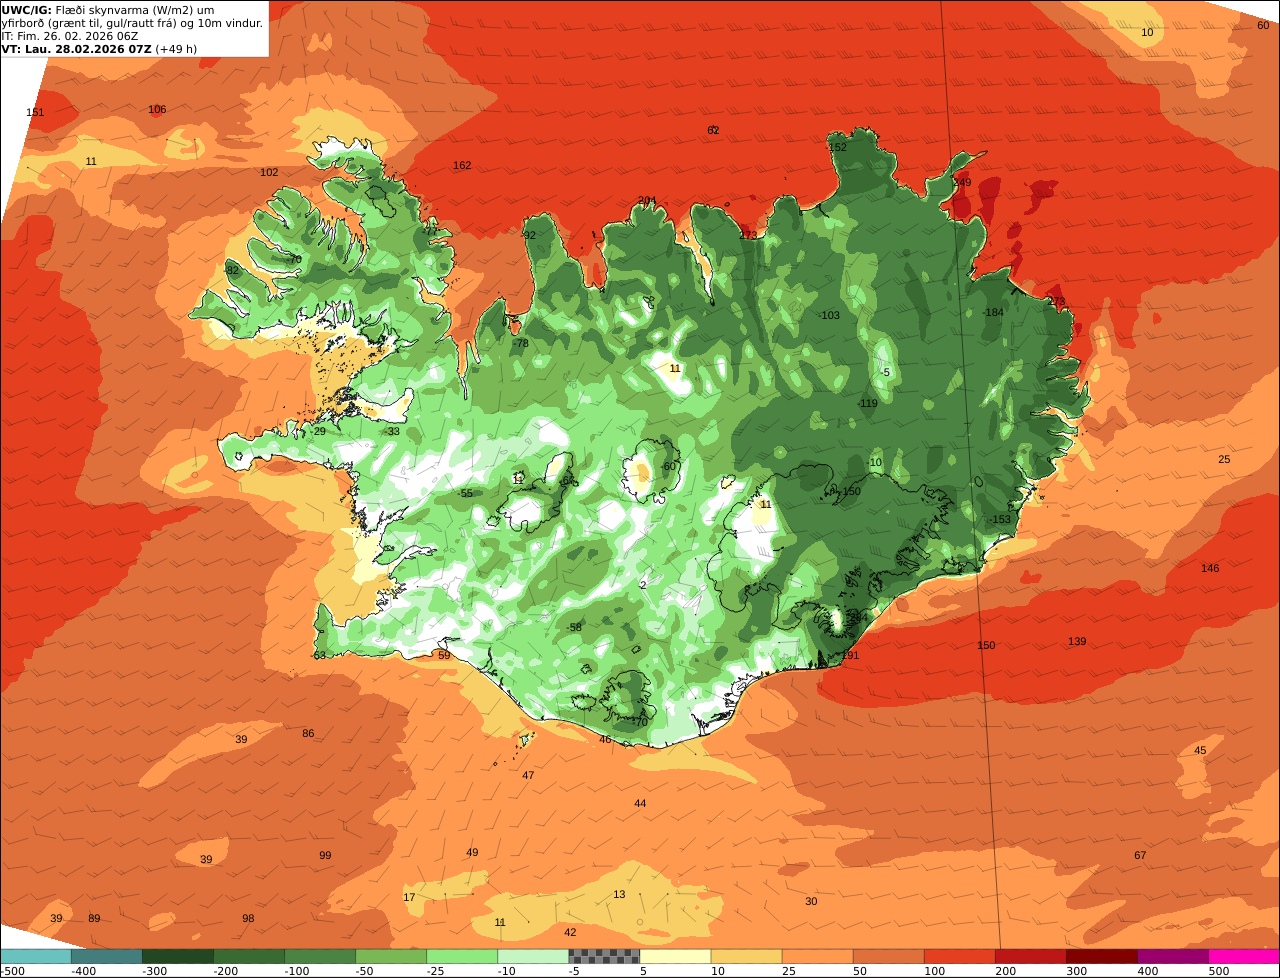Click the '-500' legend label

pos(12,971)
